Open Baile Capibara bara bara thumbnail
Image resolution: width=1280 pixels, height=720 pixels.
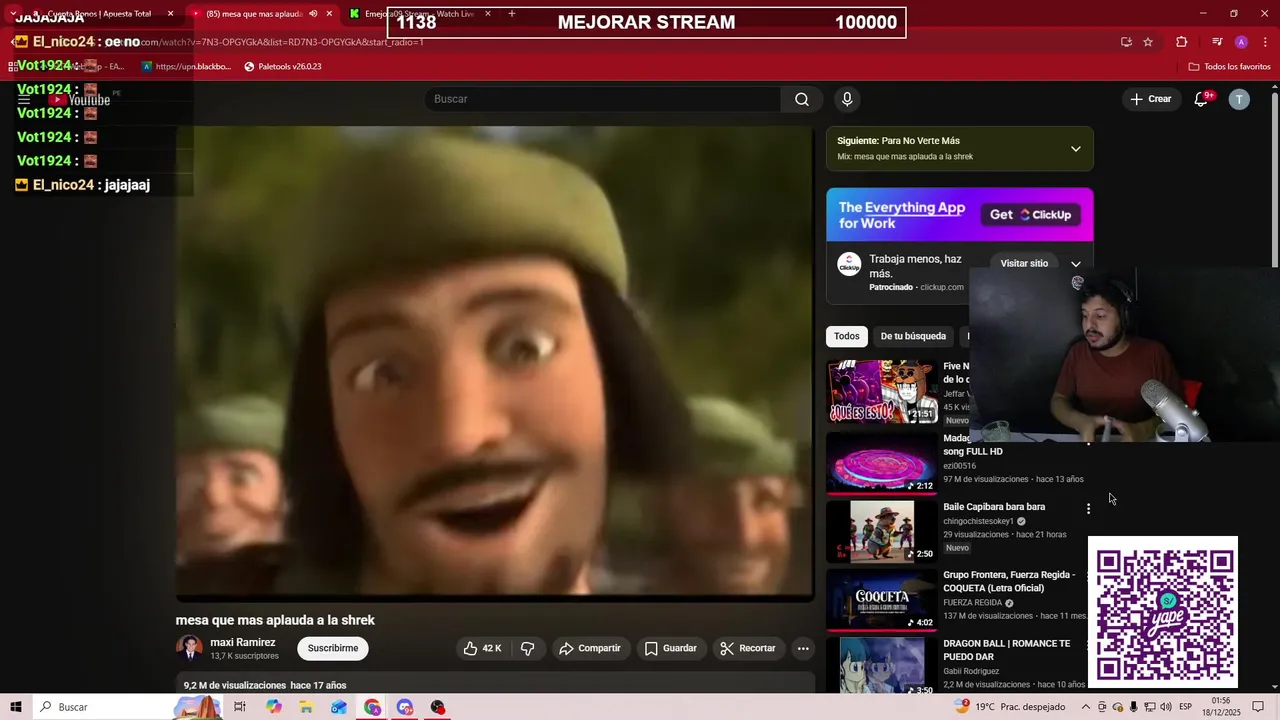[x=881, y=531]
